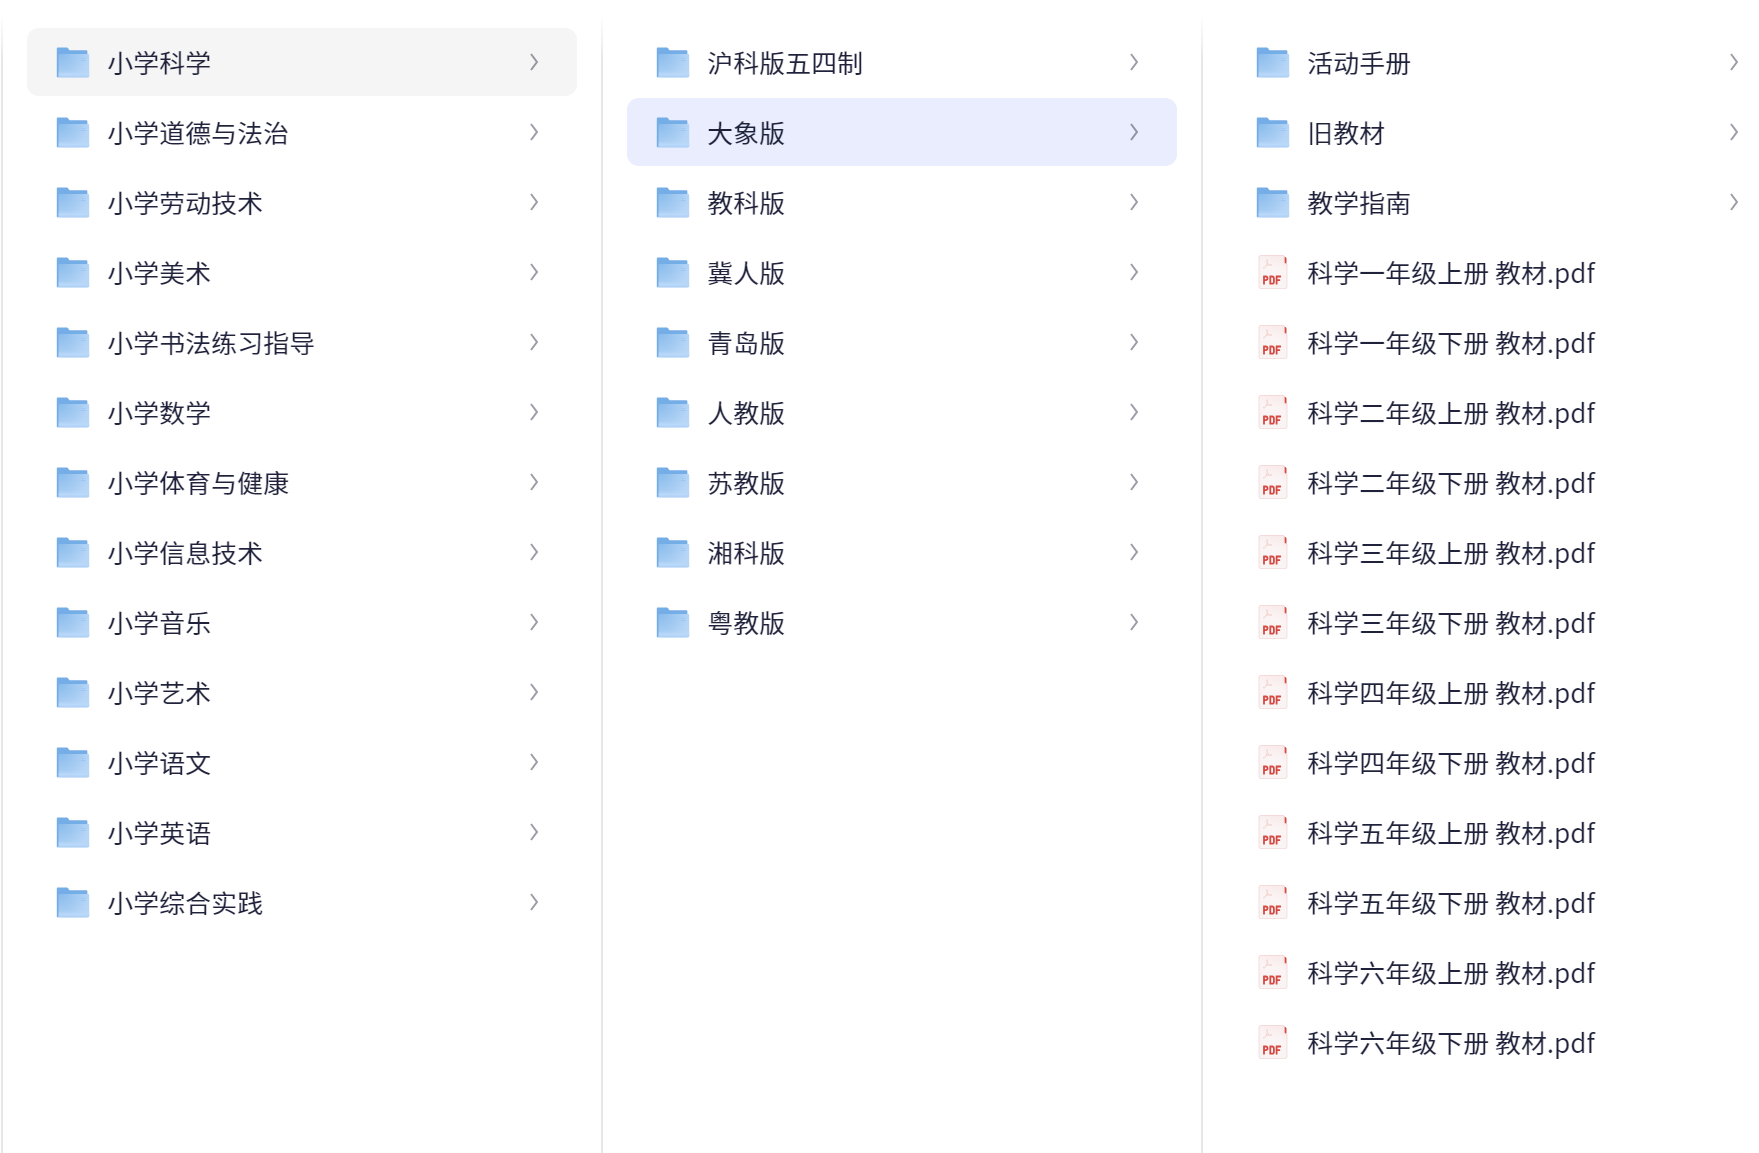Click the folder icon beside 教学指南

click(x=1273, y=202)
